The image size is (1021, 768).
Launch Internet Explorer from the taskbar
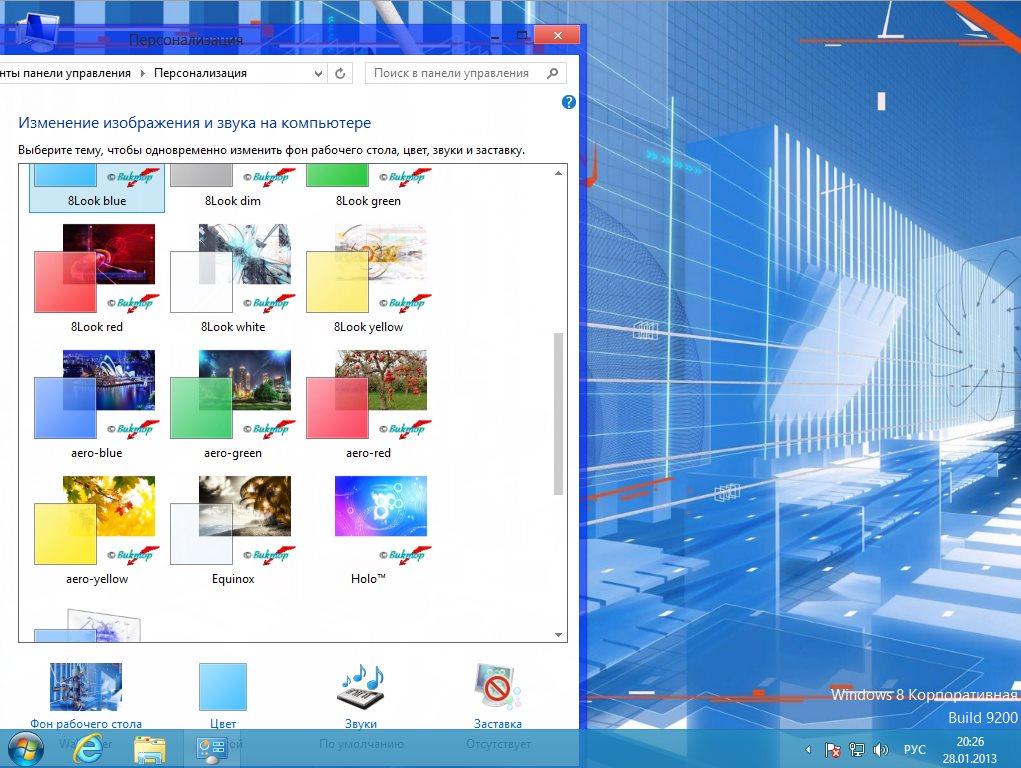click(89, 748)
